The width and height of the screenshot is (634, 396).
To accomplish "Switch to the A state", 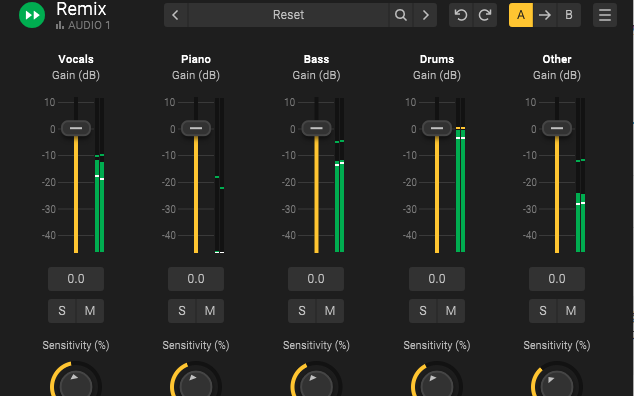I will pos(521,15).
